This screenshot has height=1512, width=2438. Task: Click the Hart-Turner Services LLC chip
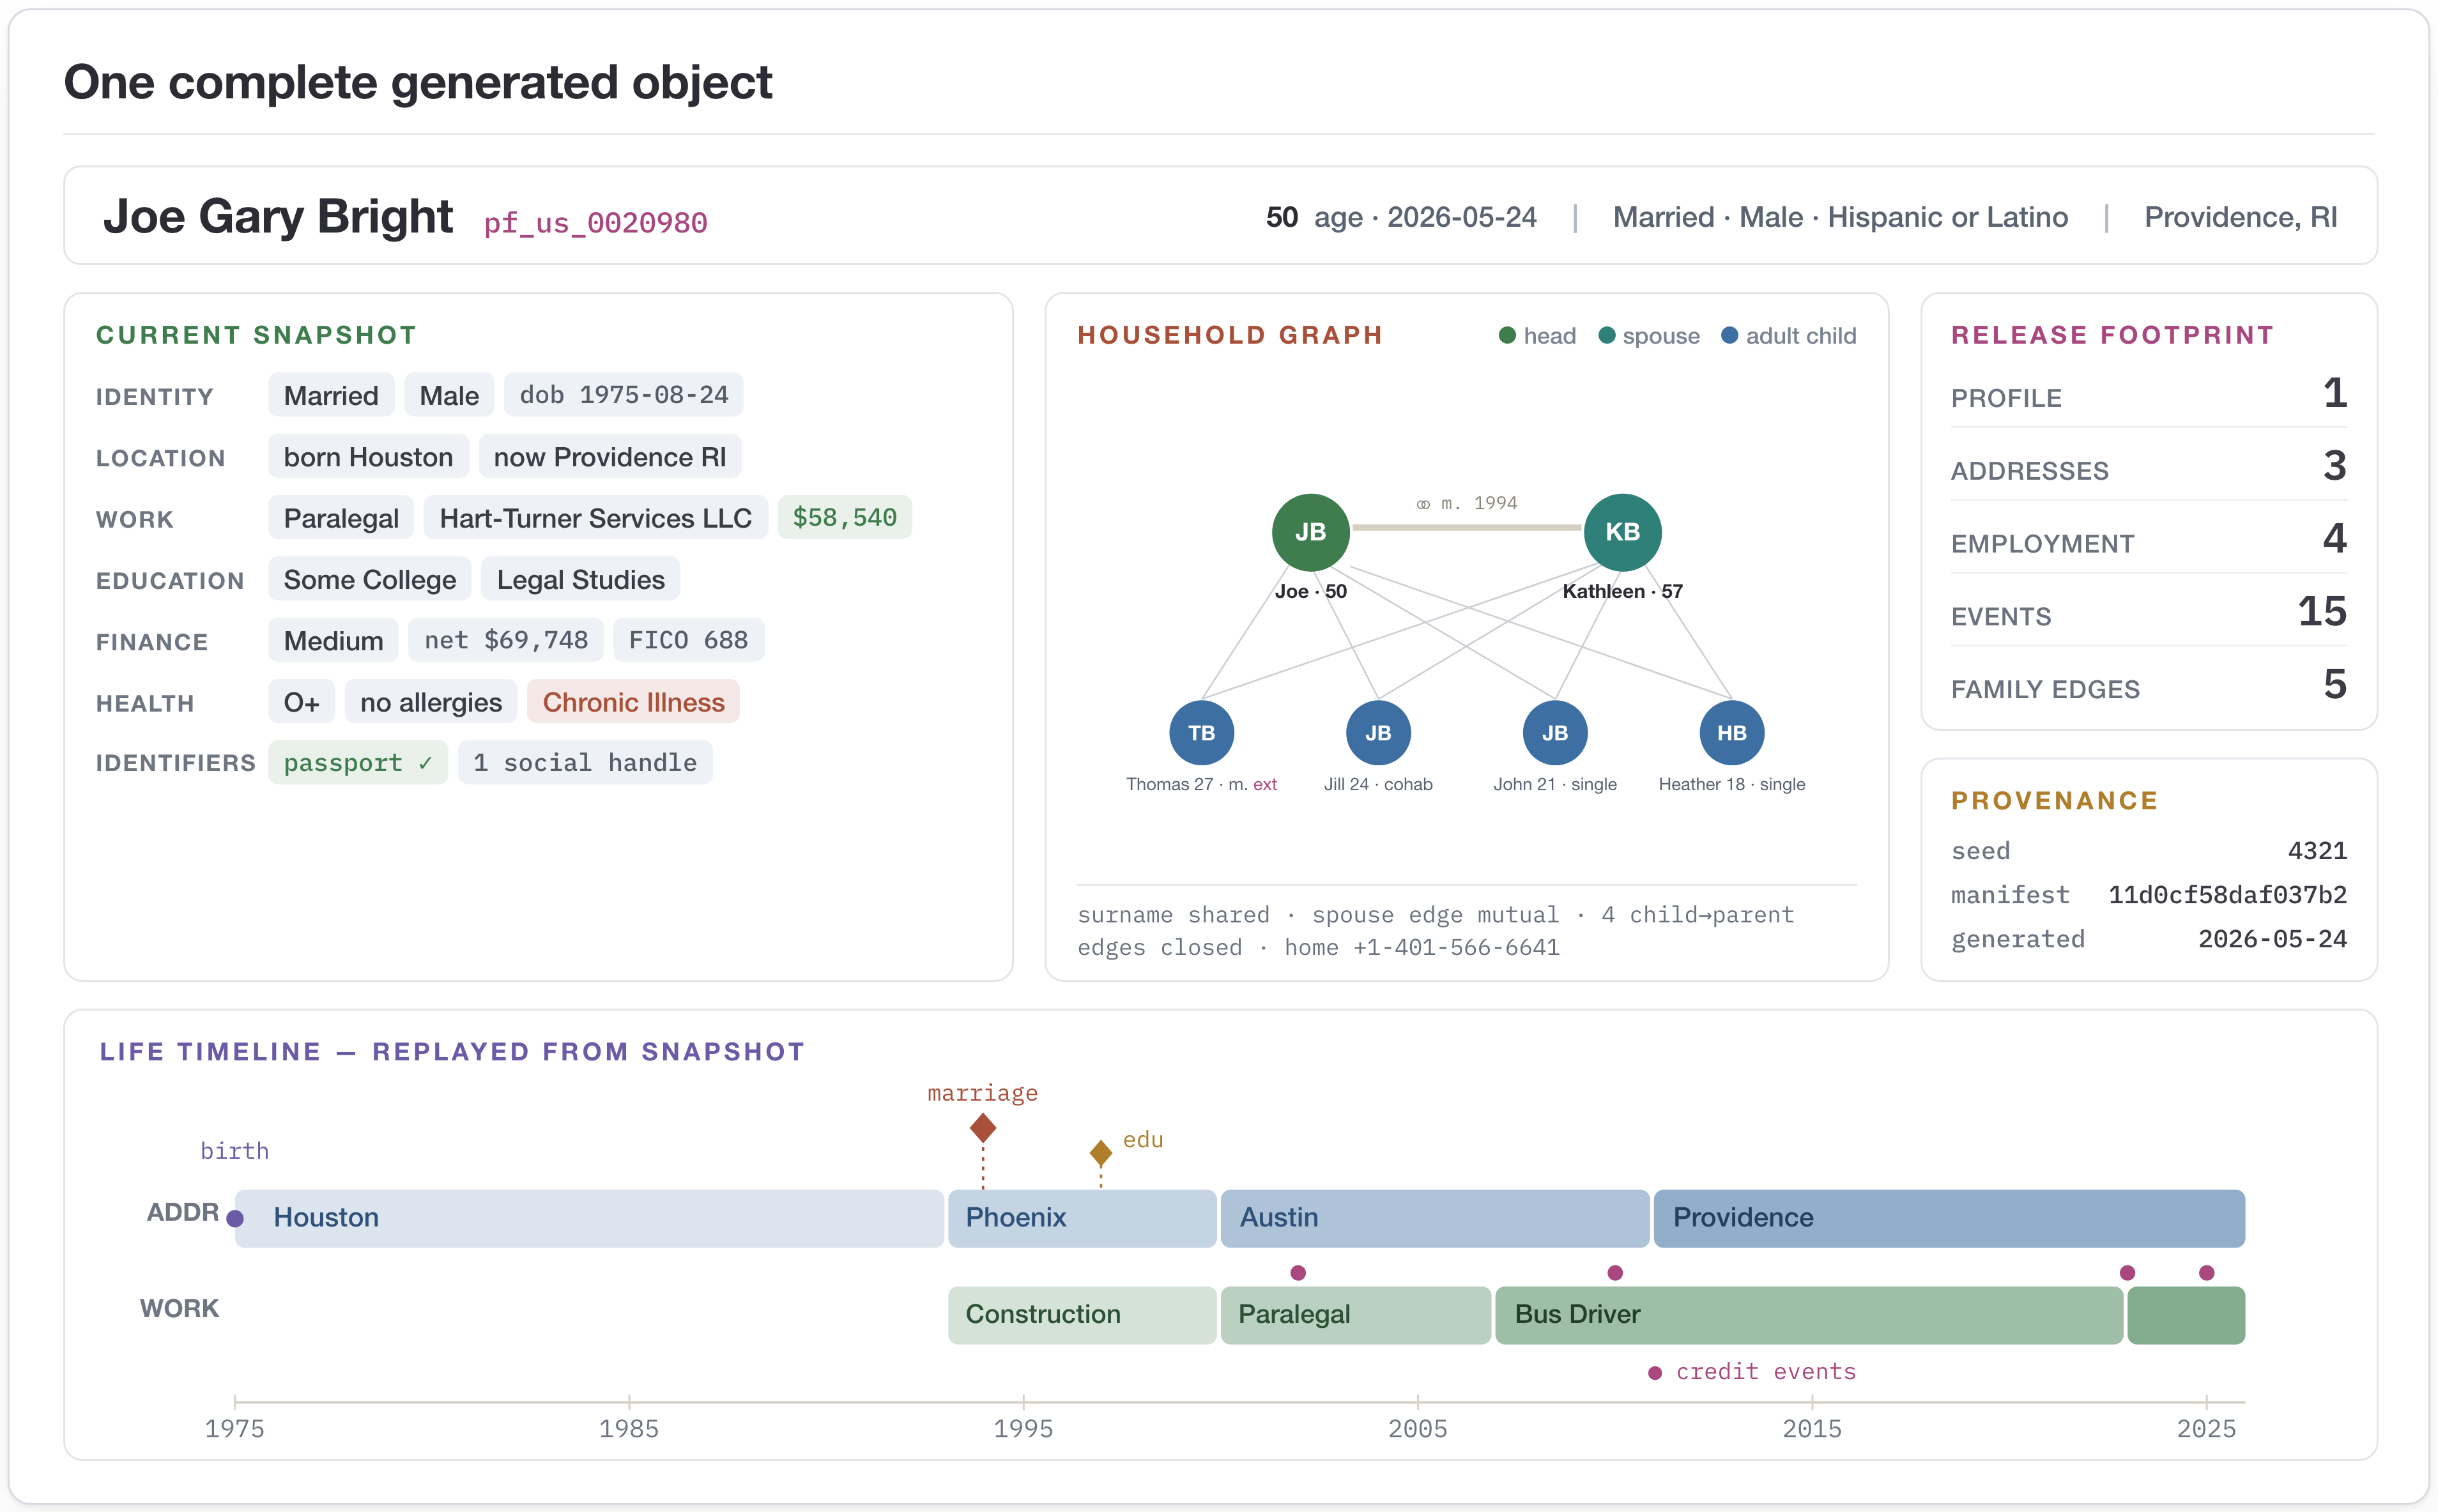596,518
